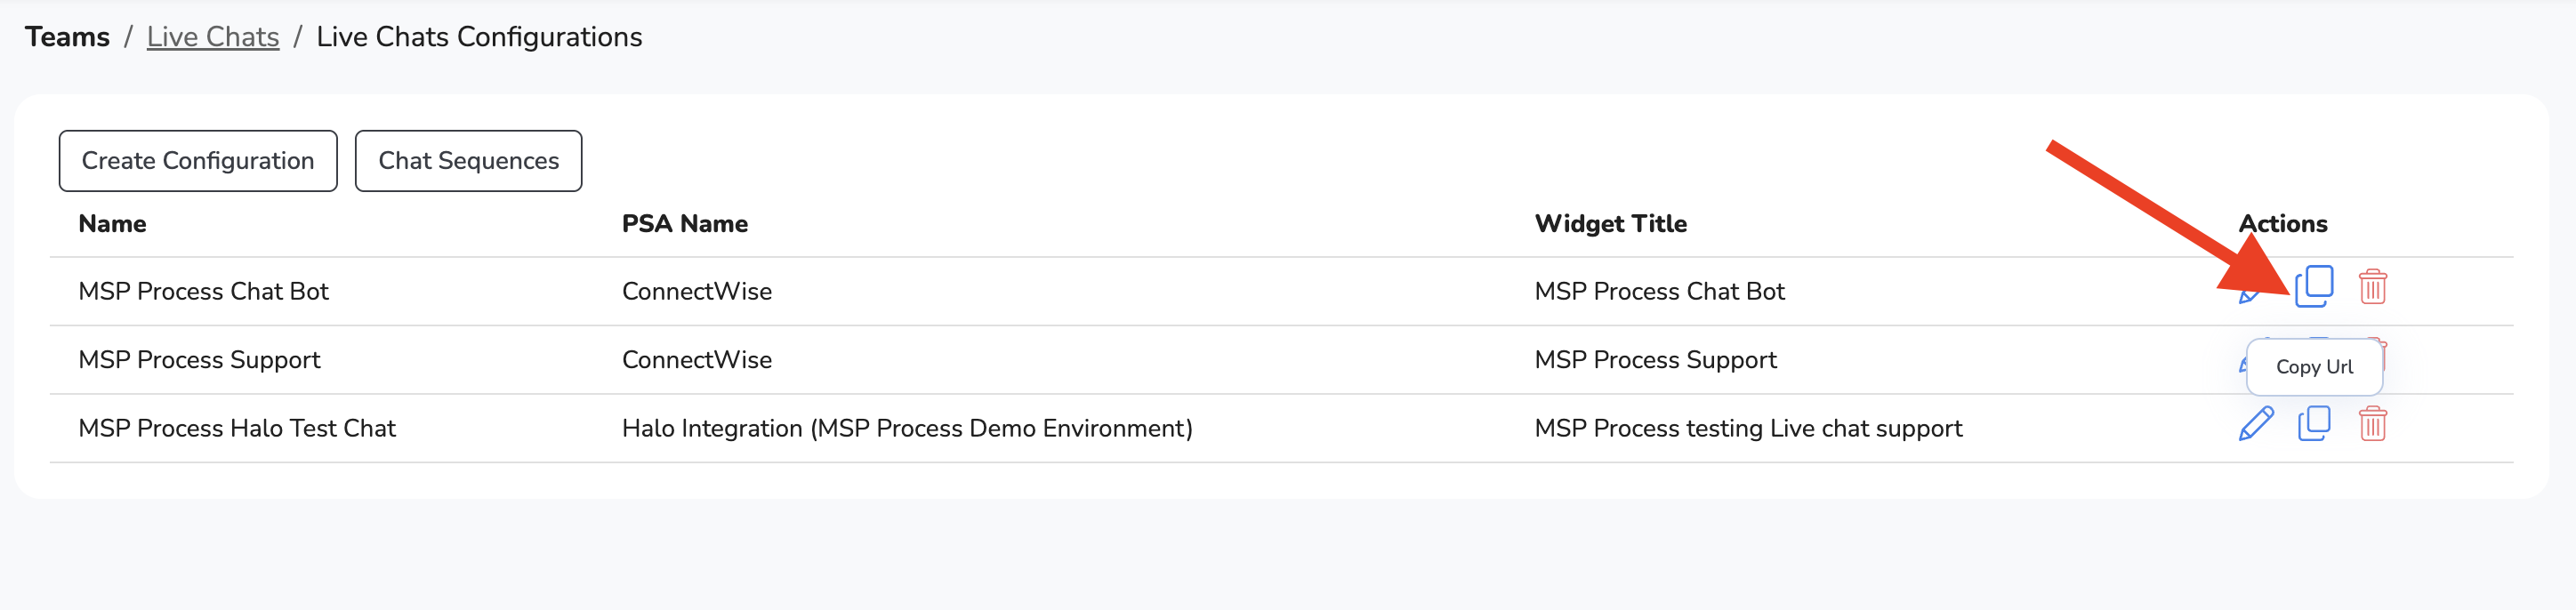
Task: Go back to the Live Chats breadcrumb link
Action: coord(213,37)
